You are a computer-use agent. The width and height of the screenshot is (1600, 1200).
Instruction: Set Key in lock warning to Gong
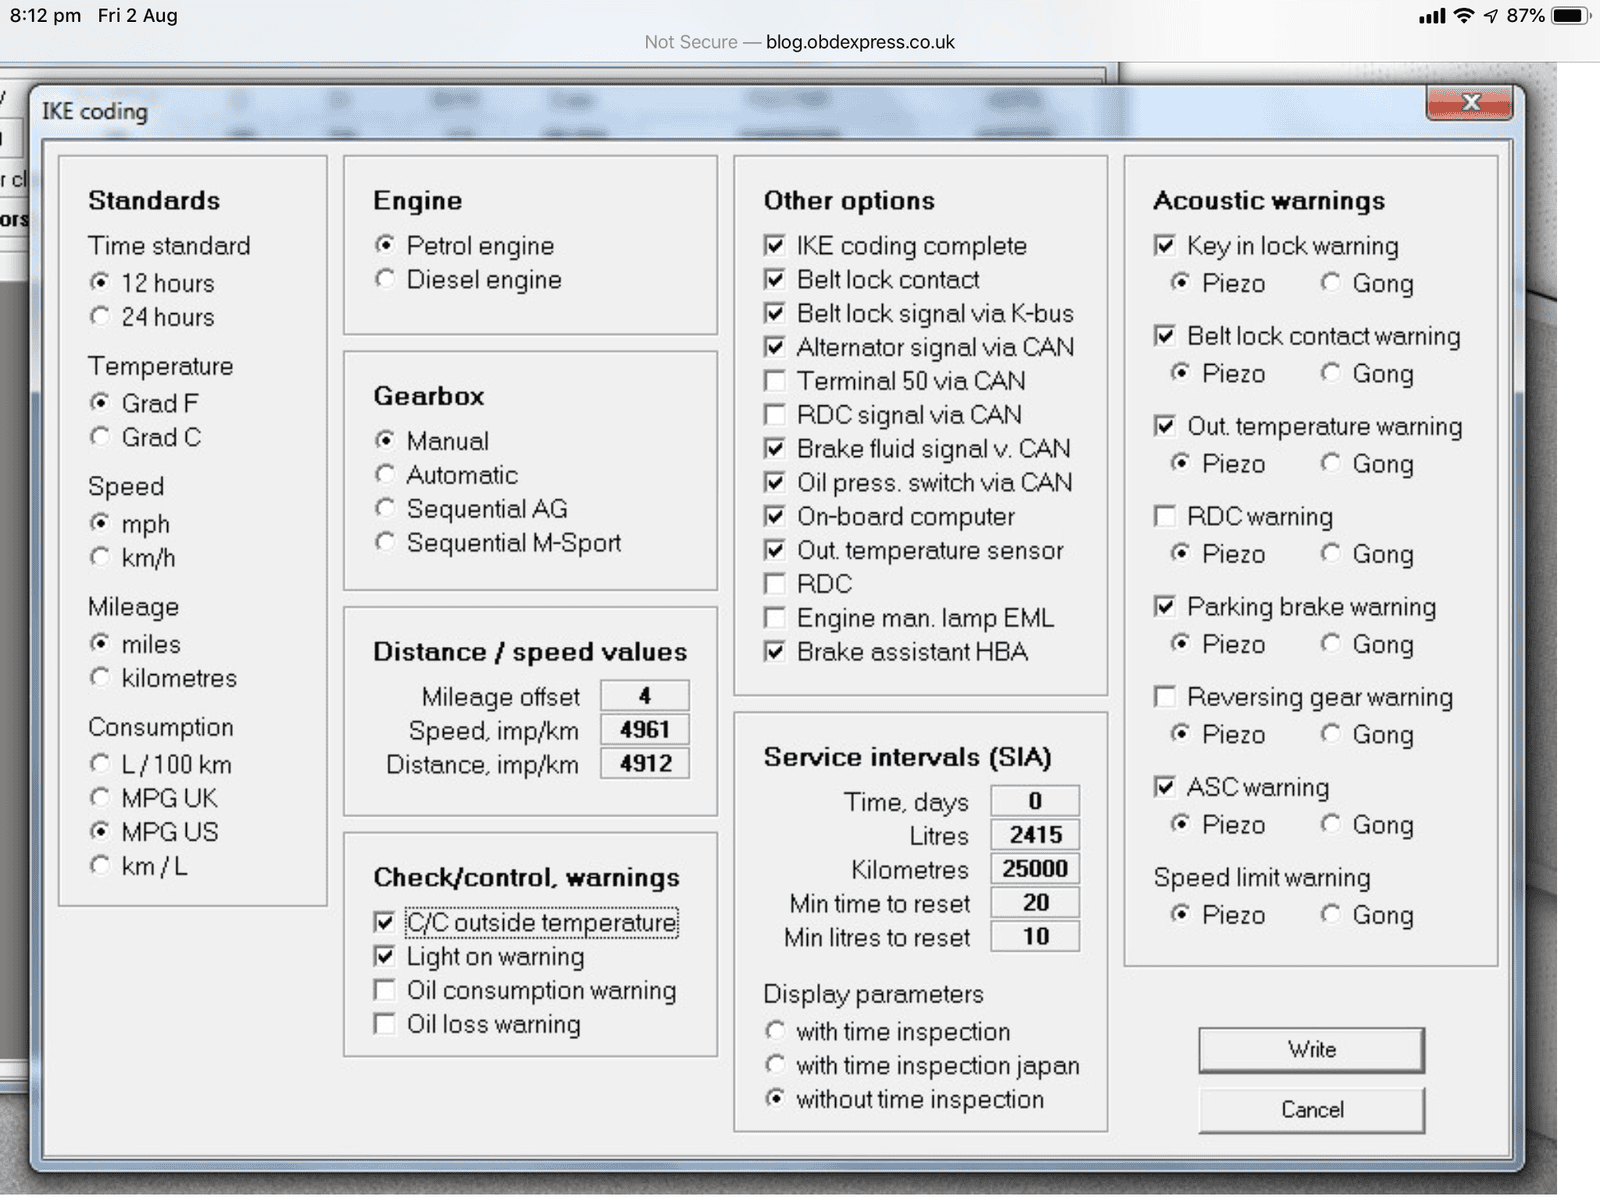[x=1330, y=283]
